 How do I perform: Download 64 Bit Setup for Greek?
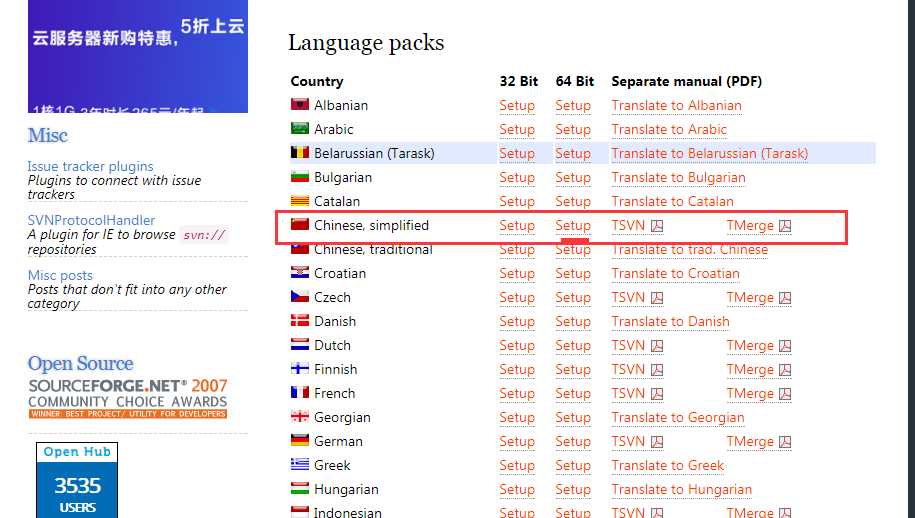[572, 465]
